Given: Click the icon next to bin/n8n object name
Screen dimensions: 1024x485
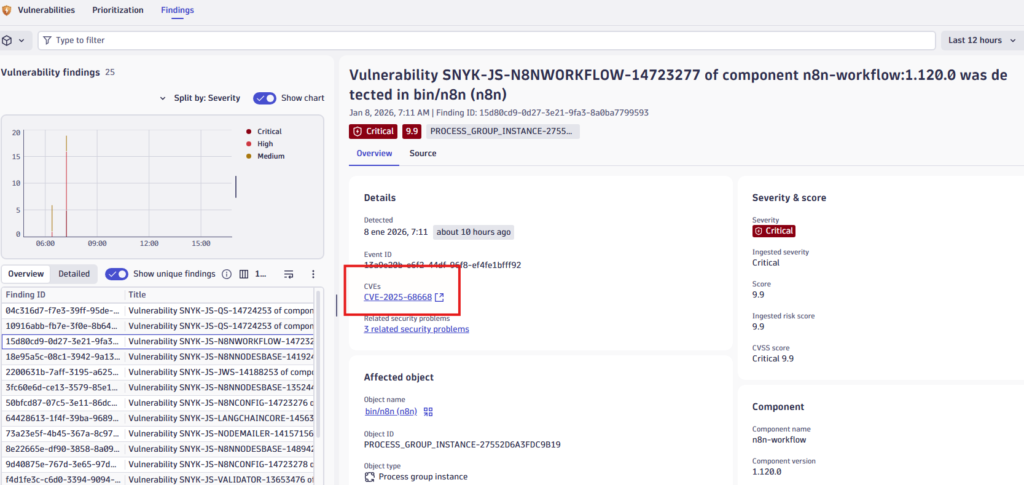Looking at the screenshot, I should [x=428, y=411].
